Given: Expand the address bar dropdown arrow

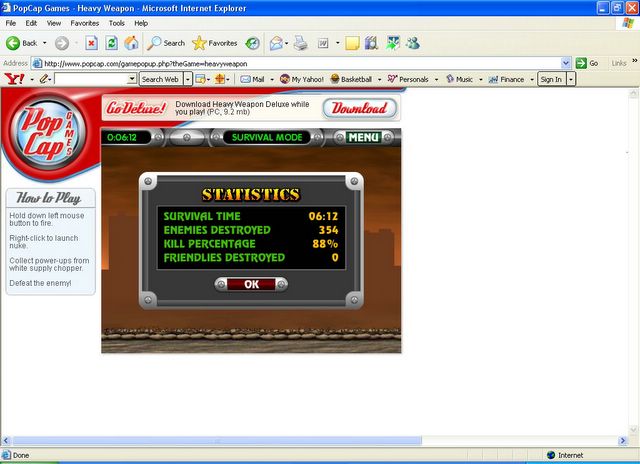Looking at the screenshot, I should [566, 63].
